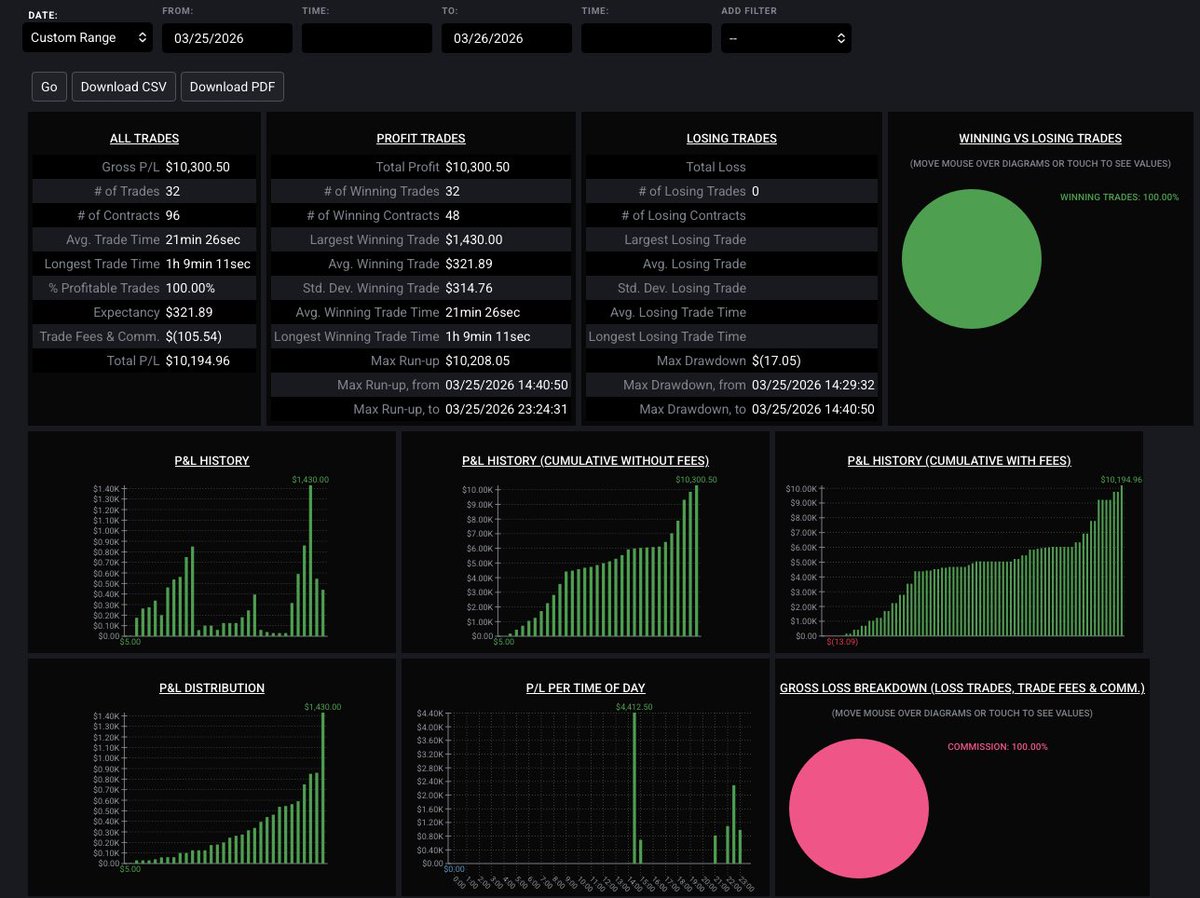The height and width of the screenshot is (898, 1200).
Task: Click the $10,300.50 label on cumulative without fees chart
Action: 696,480
